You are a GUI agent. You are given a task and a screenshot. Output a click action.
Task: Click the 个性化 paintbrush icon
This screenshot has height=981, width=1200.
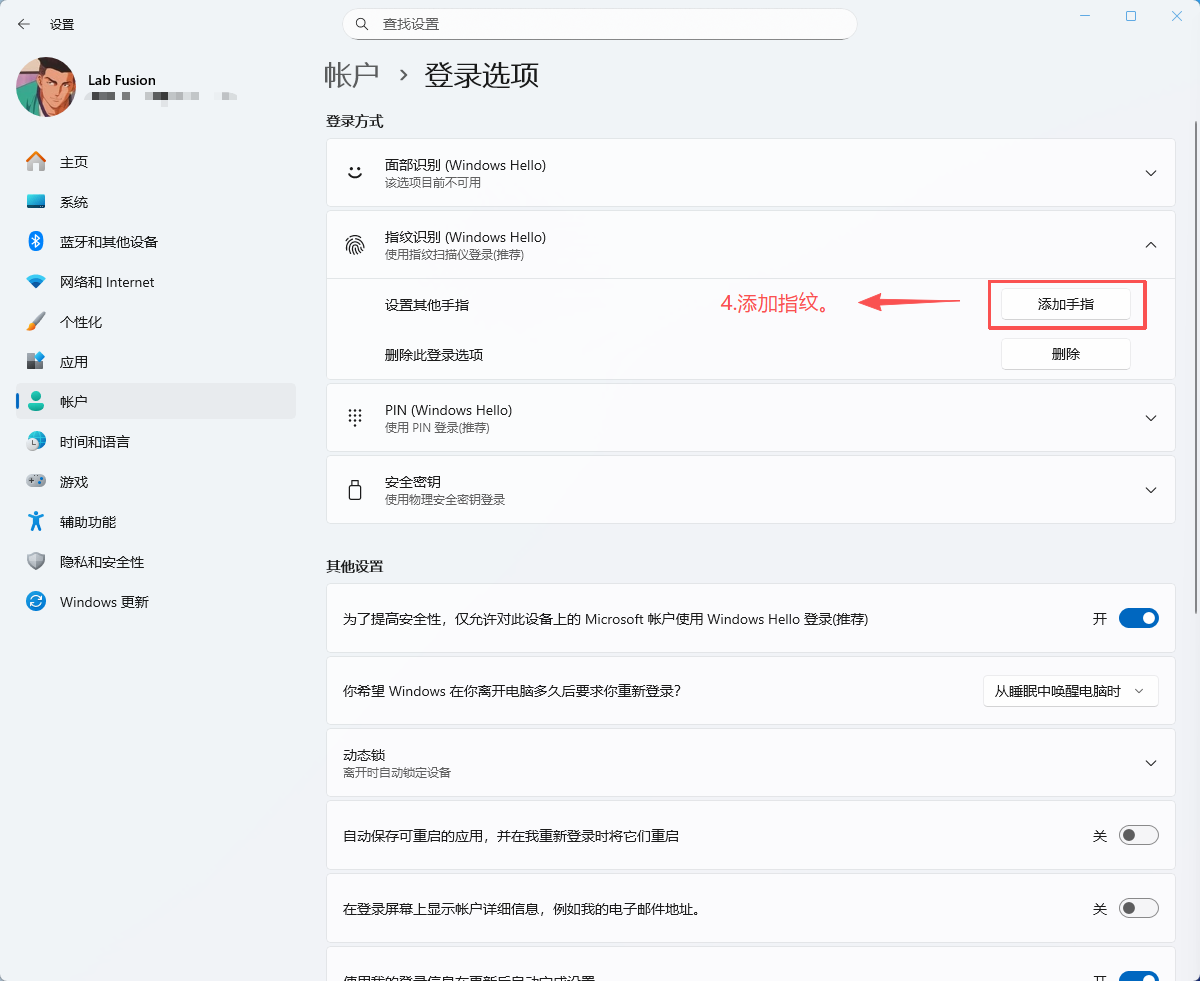[x=36, y=322]
